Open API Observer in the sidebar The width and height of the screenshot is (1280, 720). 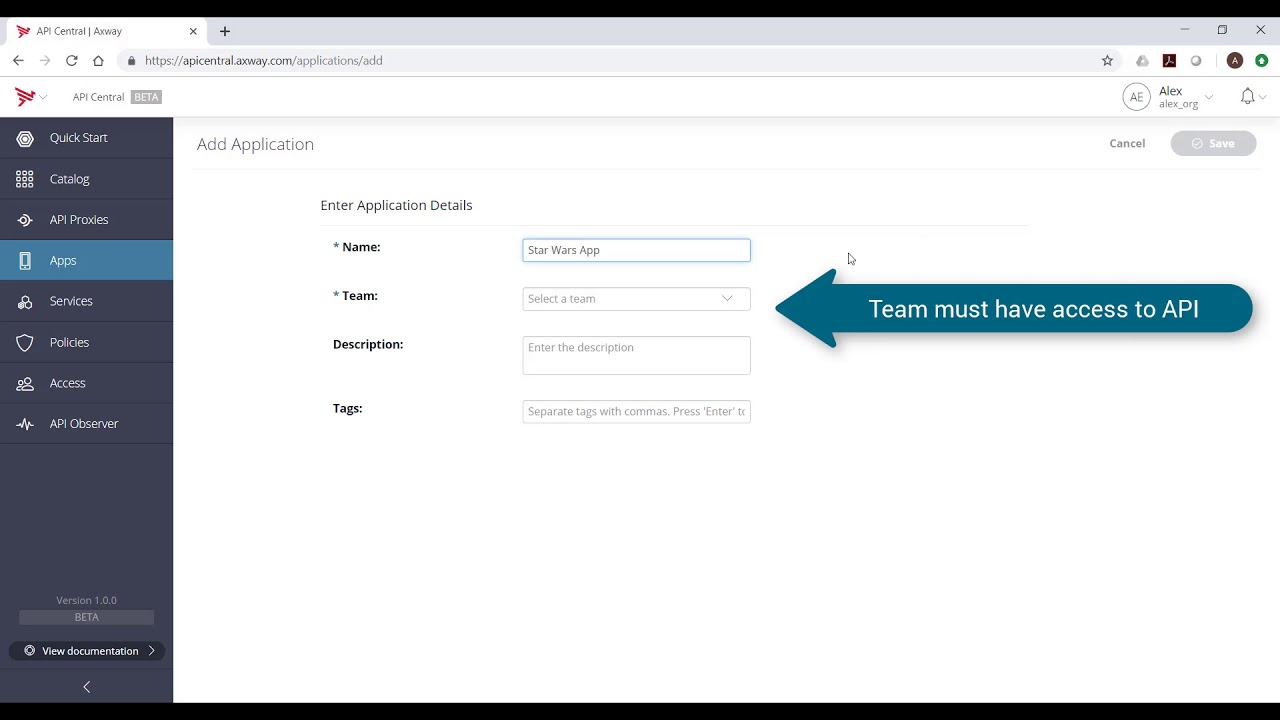tap(86, 424)
